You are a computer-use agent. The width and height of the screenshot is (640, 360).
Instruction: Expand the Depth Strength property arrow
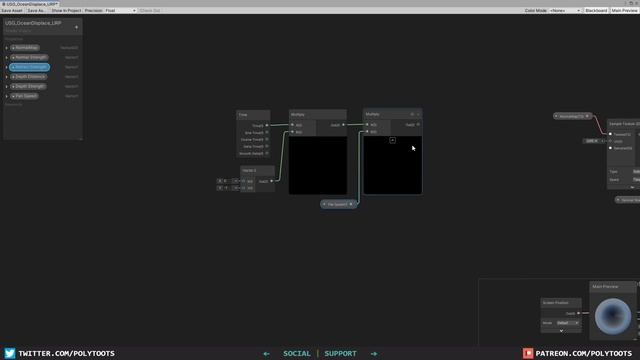pyautogui.click(x=7, y=87)
